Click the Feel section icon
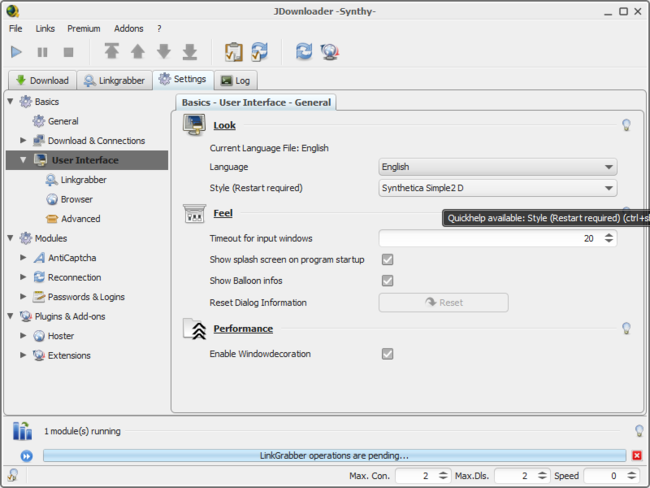This screenshot has height=488, width=650. [194, 213]
